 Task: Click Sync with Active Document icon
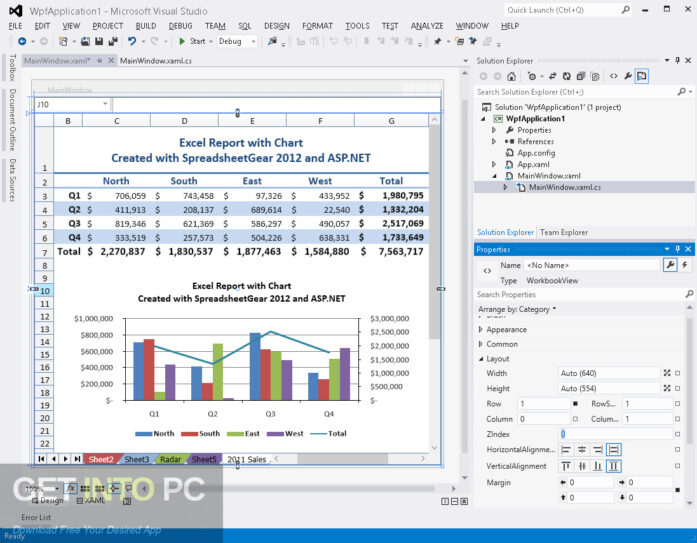pos(553,76)
